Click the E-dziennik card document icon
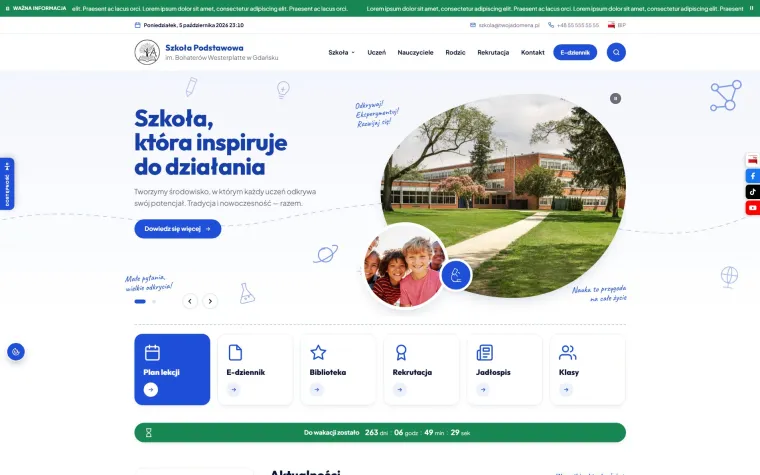This screenshot has width=760, height=475. coord(235,352)
